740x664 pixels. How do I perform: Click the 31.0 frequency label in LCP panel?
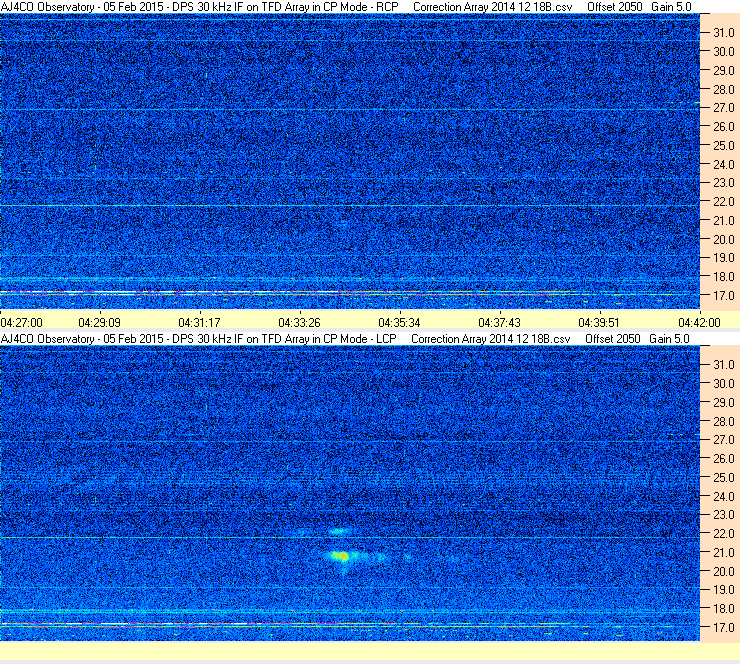[x=723, y=365]
